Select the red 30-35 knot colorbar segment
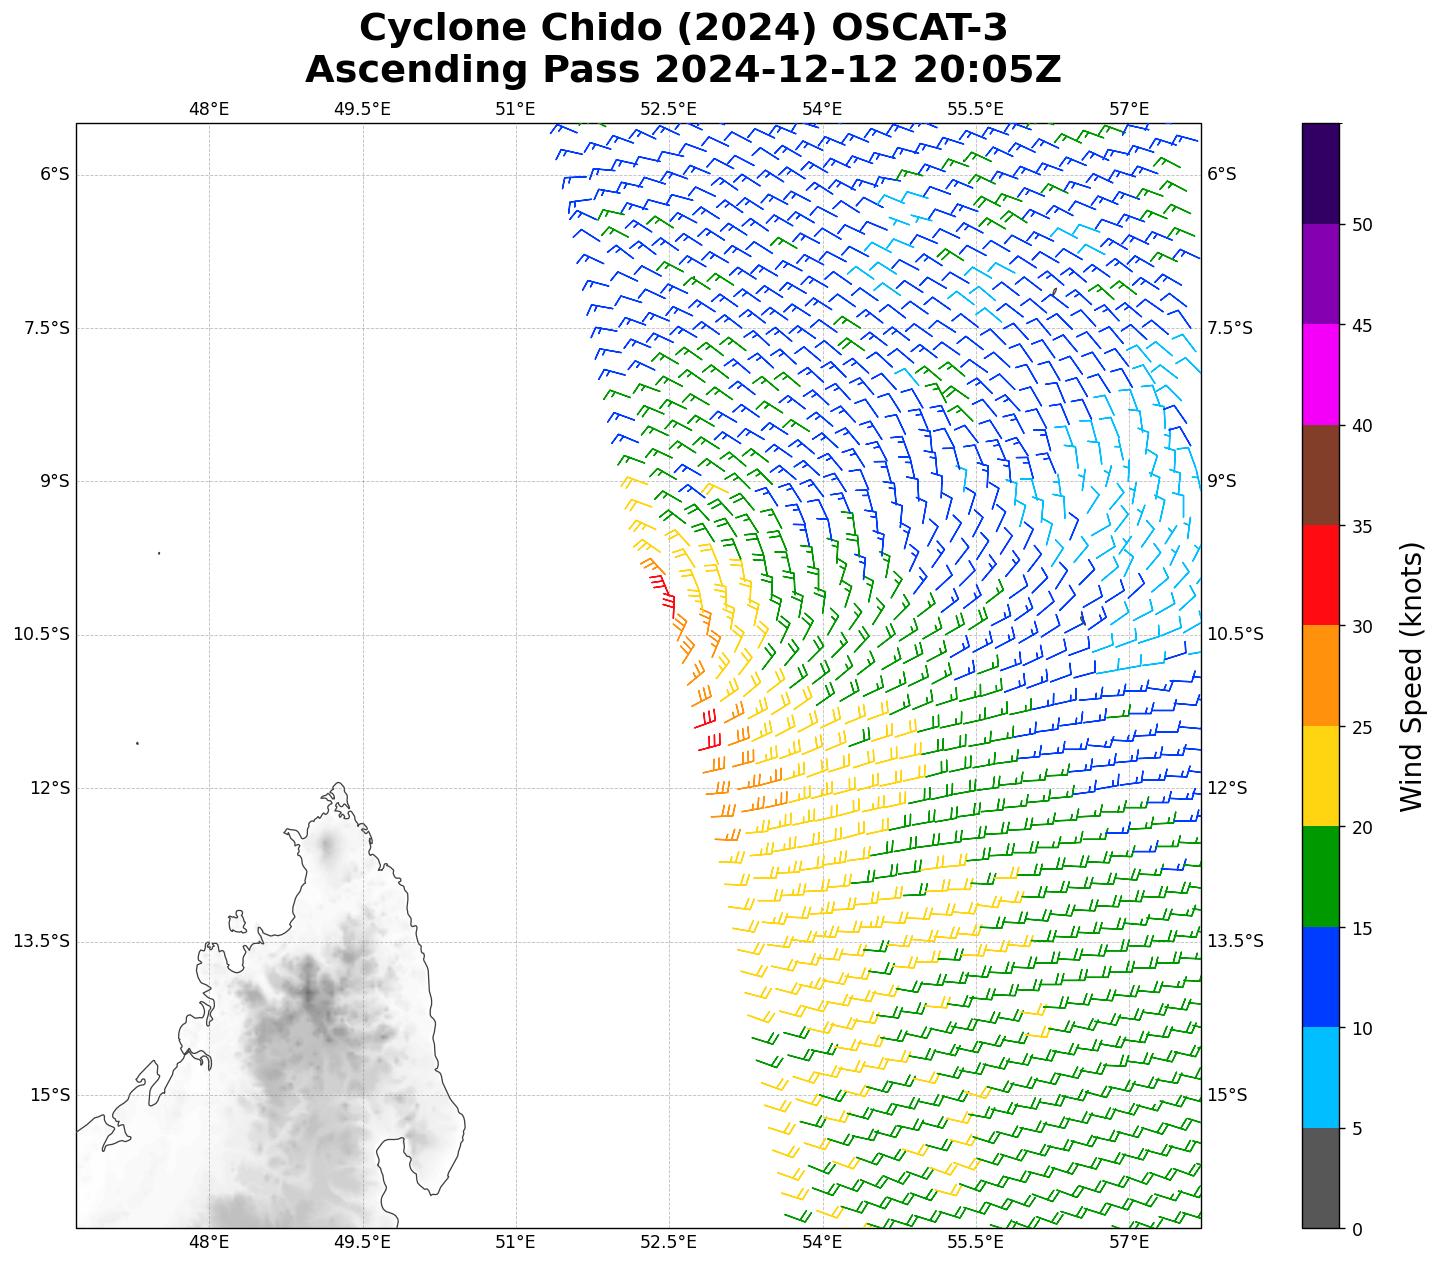1440x1264 pixels. [1320, 575]
